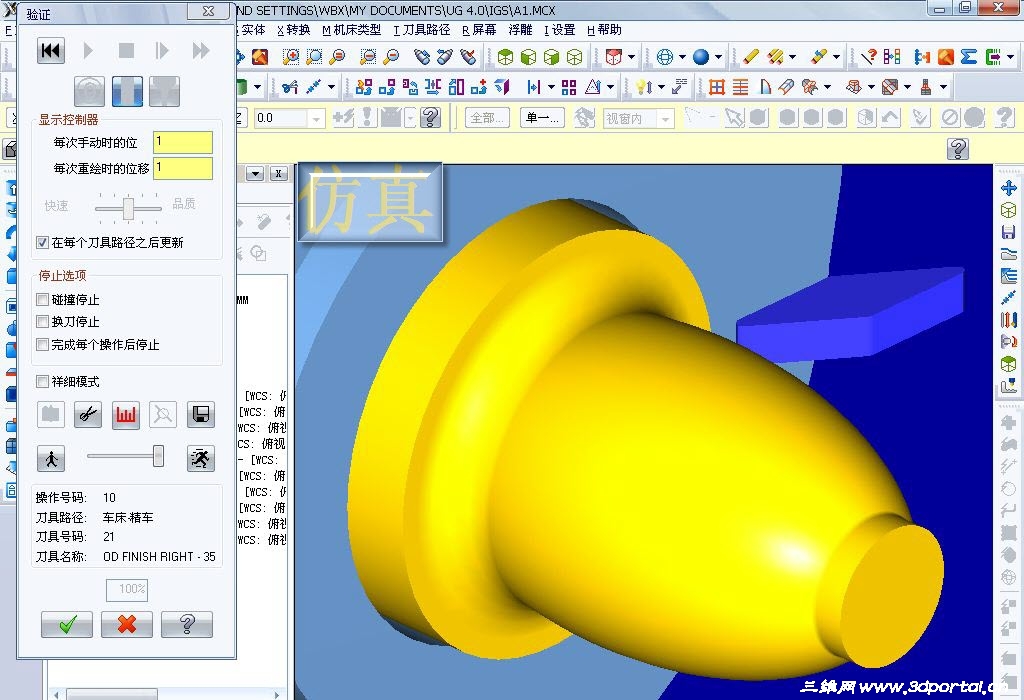Click the horizontal scrollbar in operations panel
The width and height of the screenshot is (1024, 700).
(x=111, y=695)
